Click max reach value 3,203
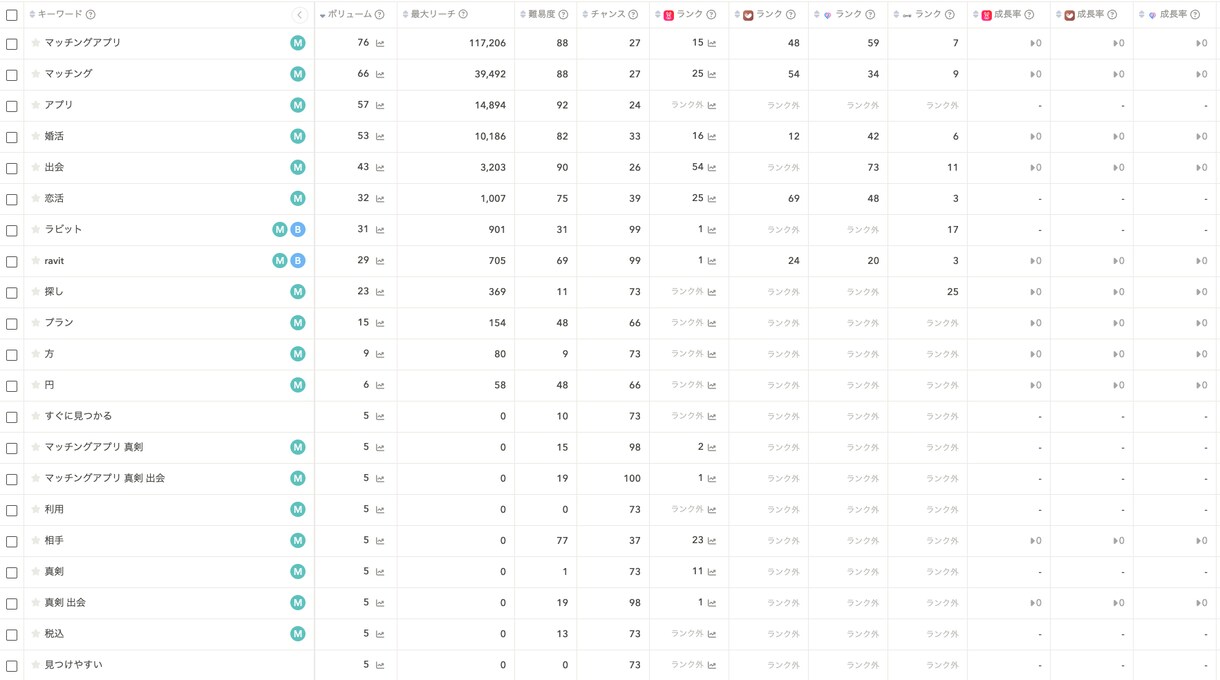1220x680 pixels. click(x=493, y=168)
